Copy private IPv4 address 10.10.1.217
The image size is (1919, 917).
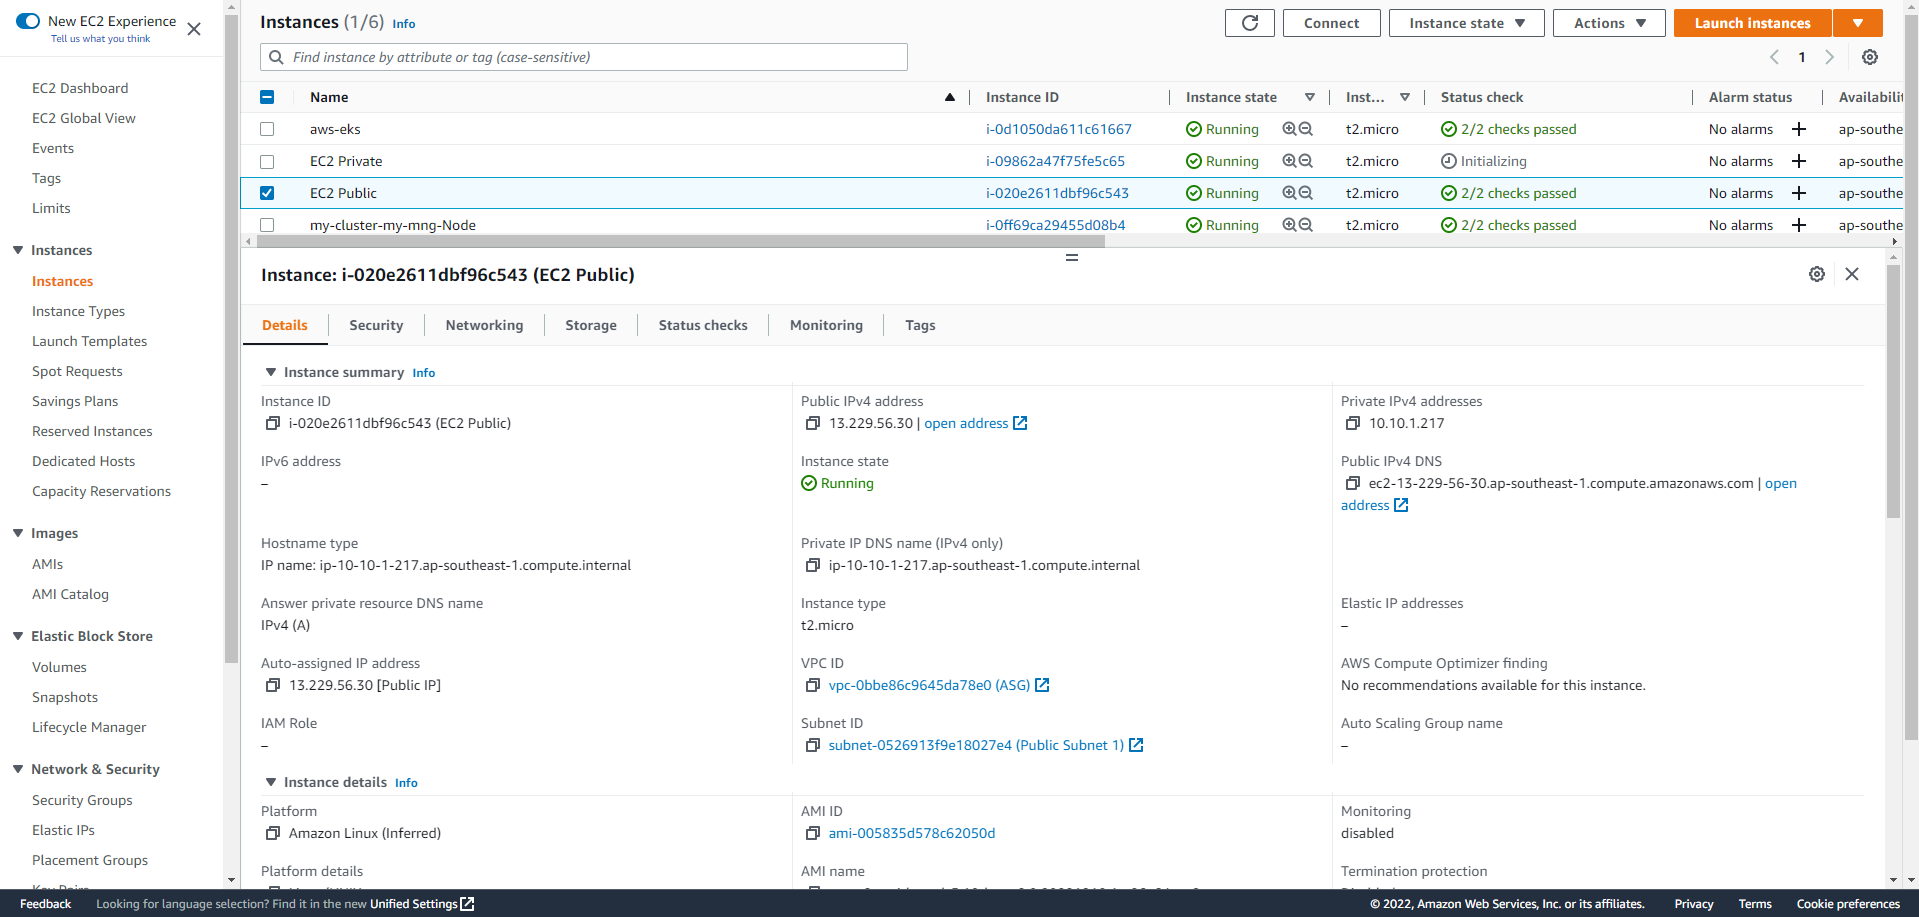click(x=1352, y=423)
